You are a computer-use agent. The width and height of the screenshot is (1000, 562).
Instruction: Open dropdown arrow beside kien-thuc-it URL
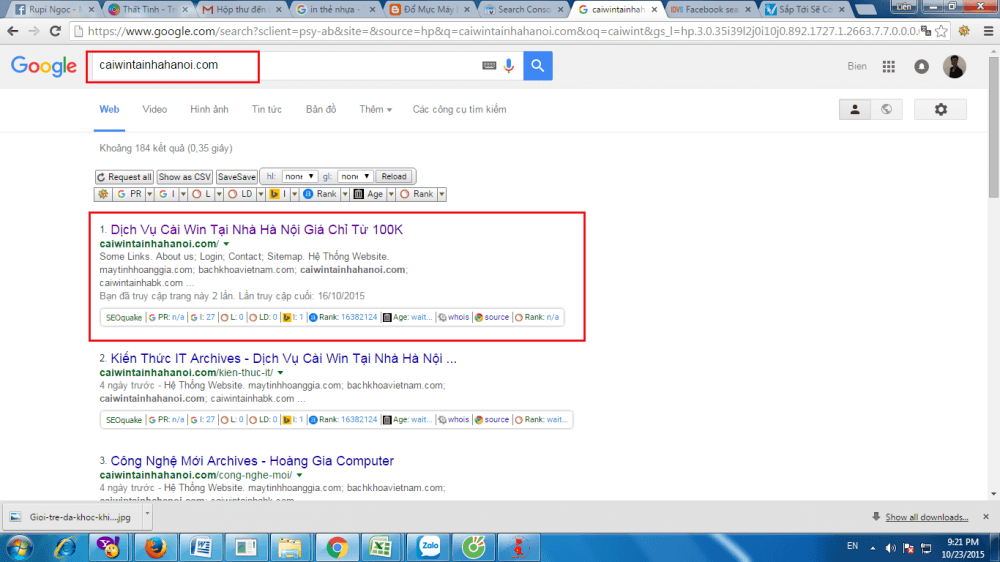click(x=281, y=373)
